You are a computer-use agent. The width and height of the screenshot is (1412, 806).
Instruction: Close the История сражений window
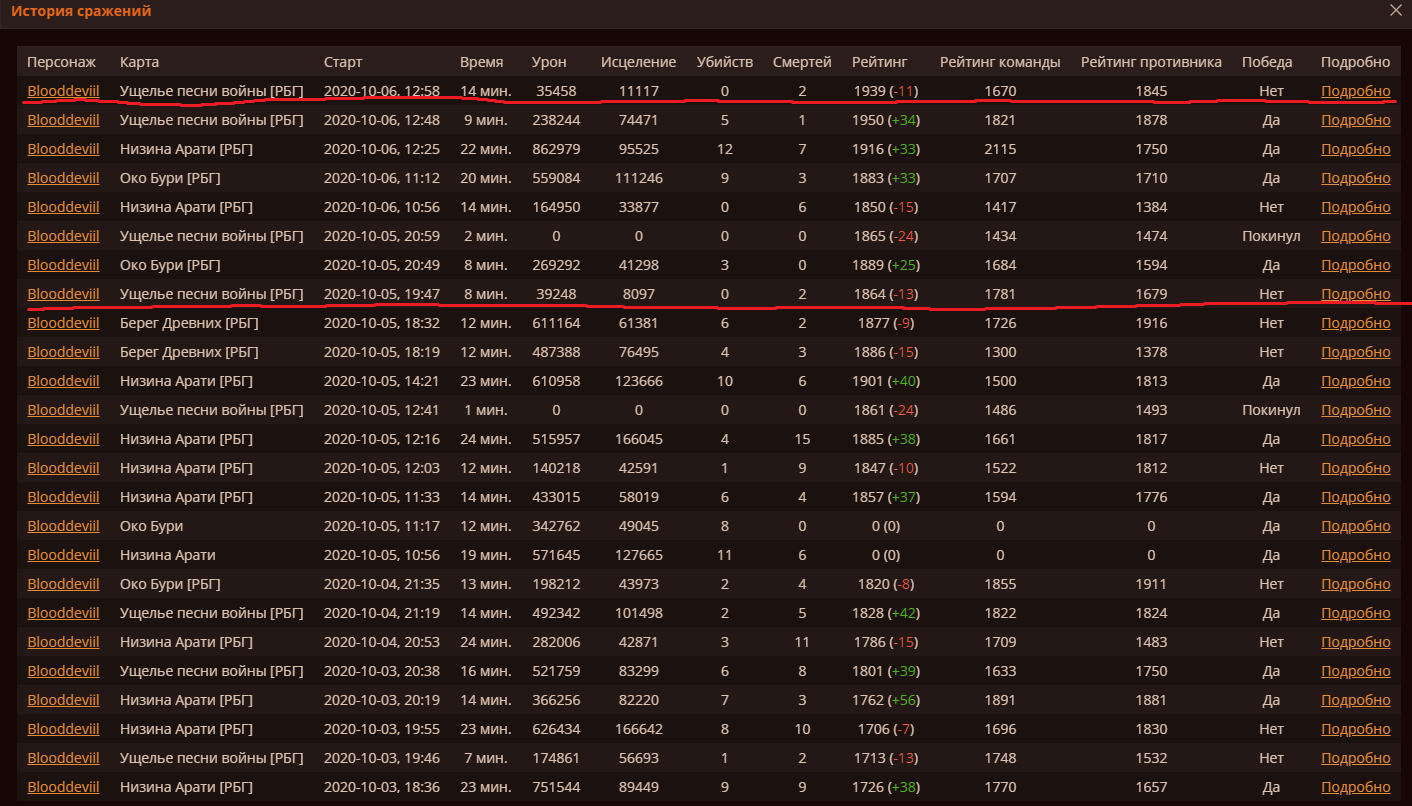point(1396,11)
